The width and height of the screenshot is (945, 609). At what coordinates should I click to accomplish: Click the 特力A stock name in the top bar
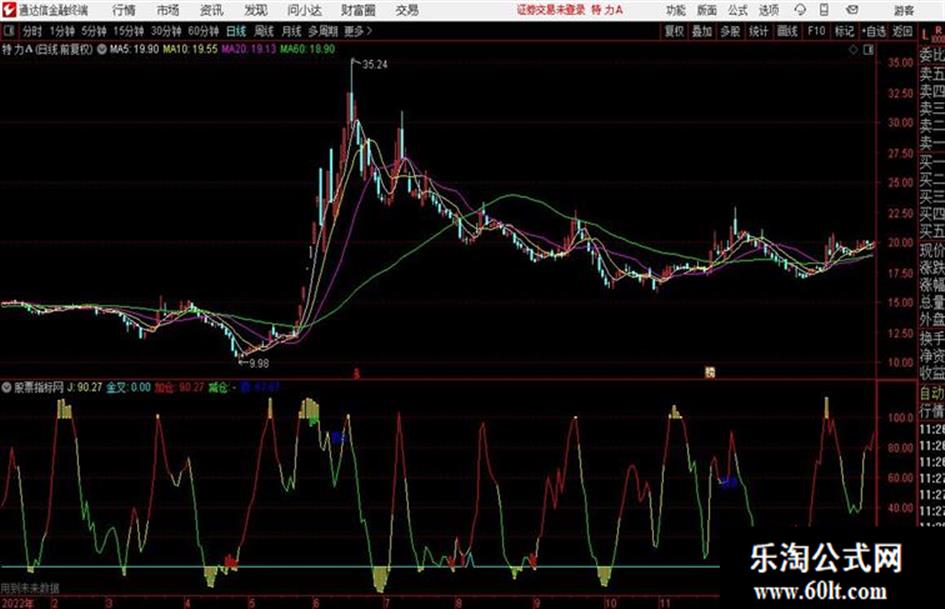(607, 10)
